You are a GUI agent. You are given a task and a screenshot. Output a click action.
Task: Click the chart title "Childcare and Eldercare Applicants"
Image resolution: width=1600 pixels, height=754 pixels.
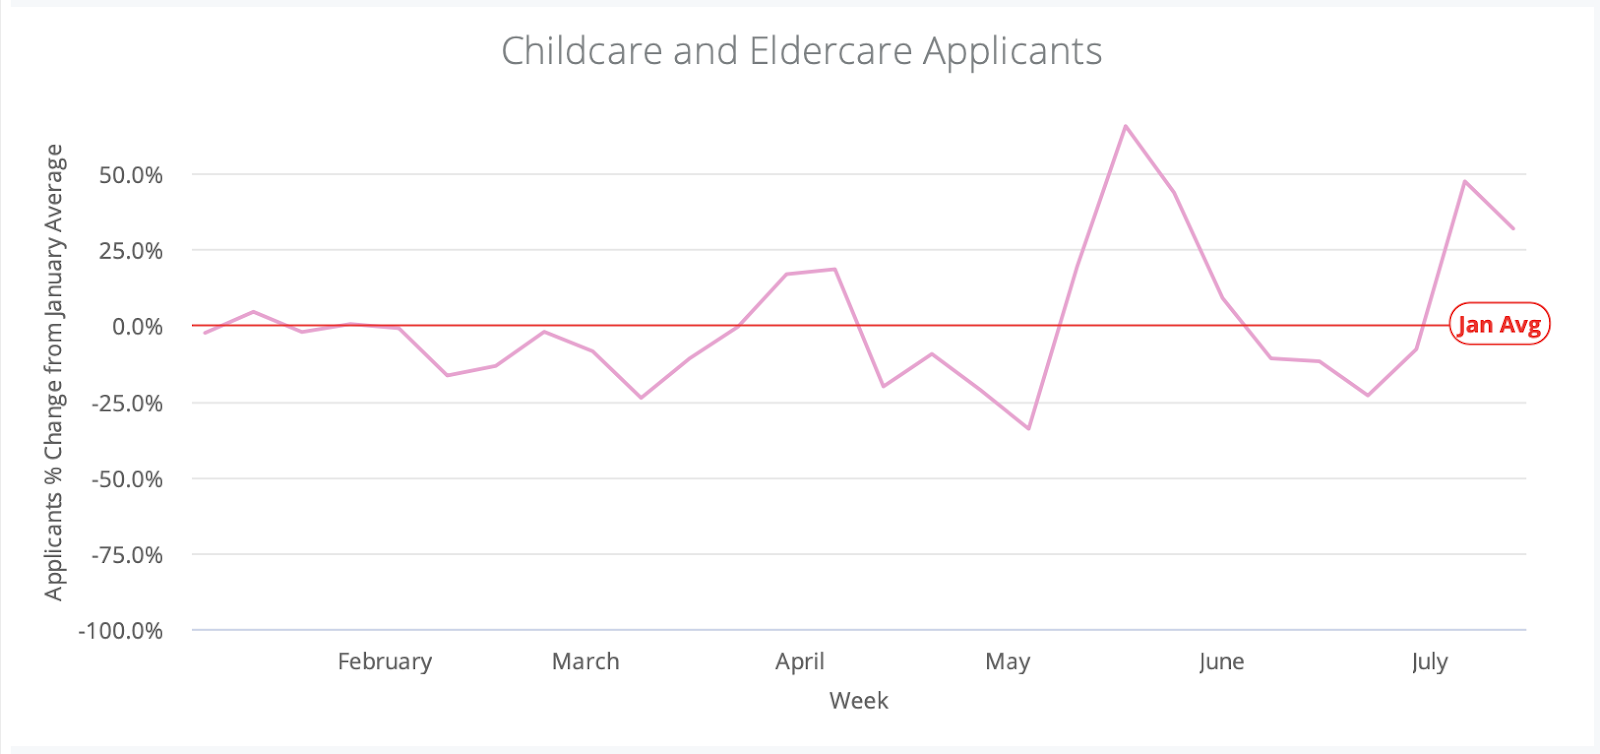click(801, 51)
